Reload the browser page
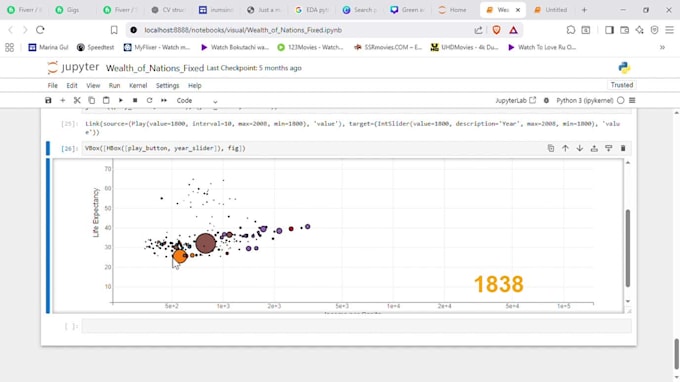 pyautogui.click(x=40, y=30)
